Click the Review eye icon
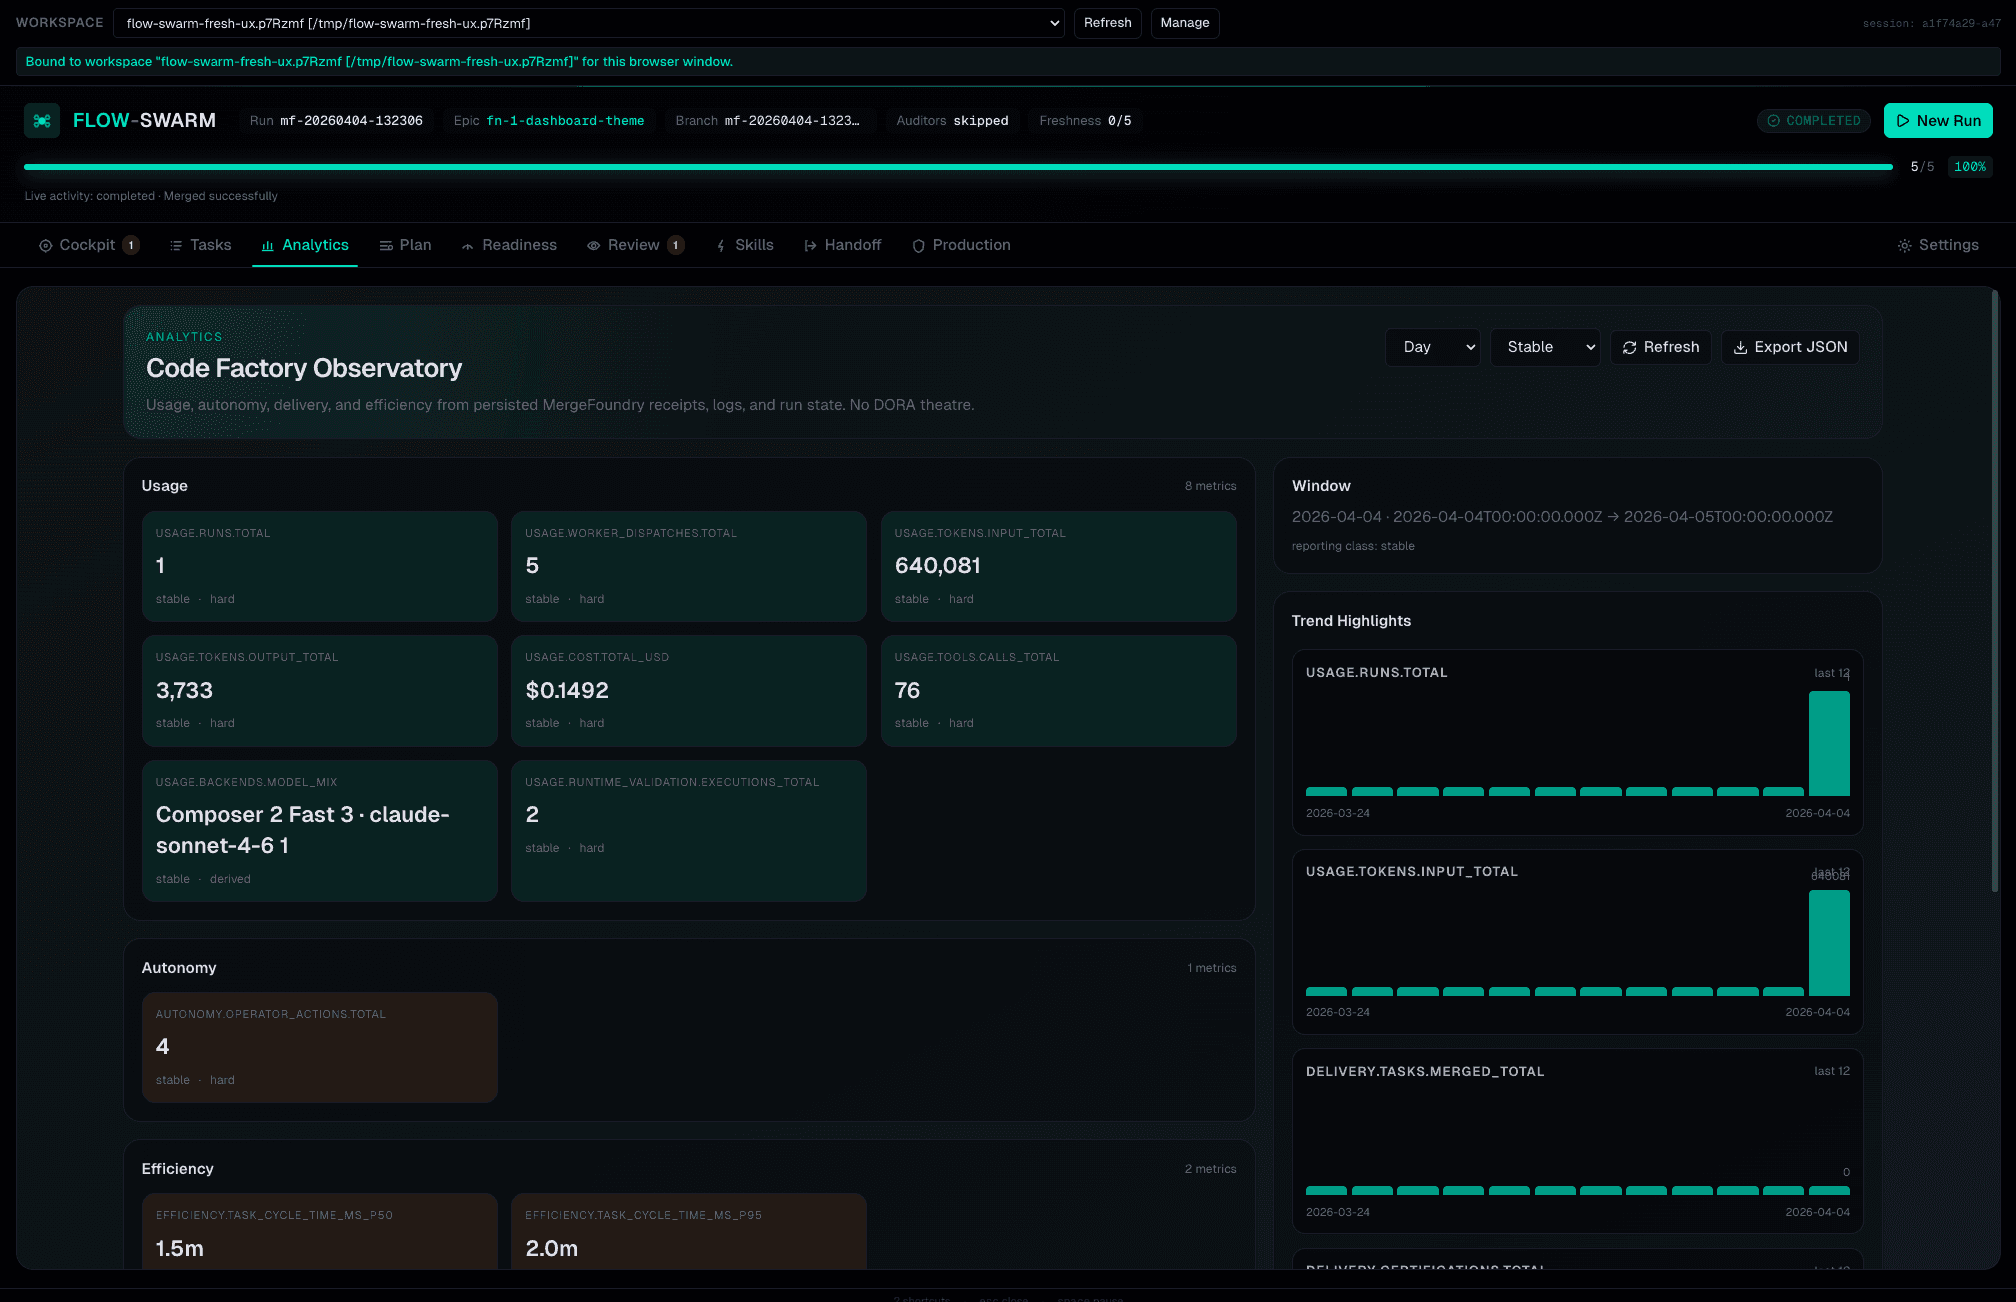 click(x=594, y=246)
